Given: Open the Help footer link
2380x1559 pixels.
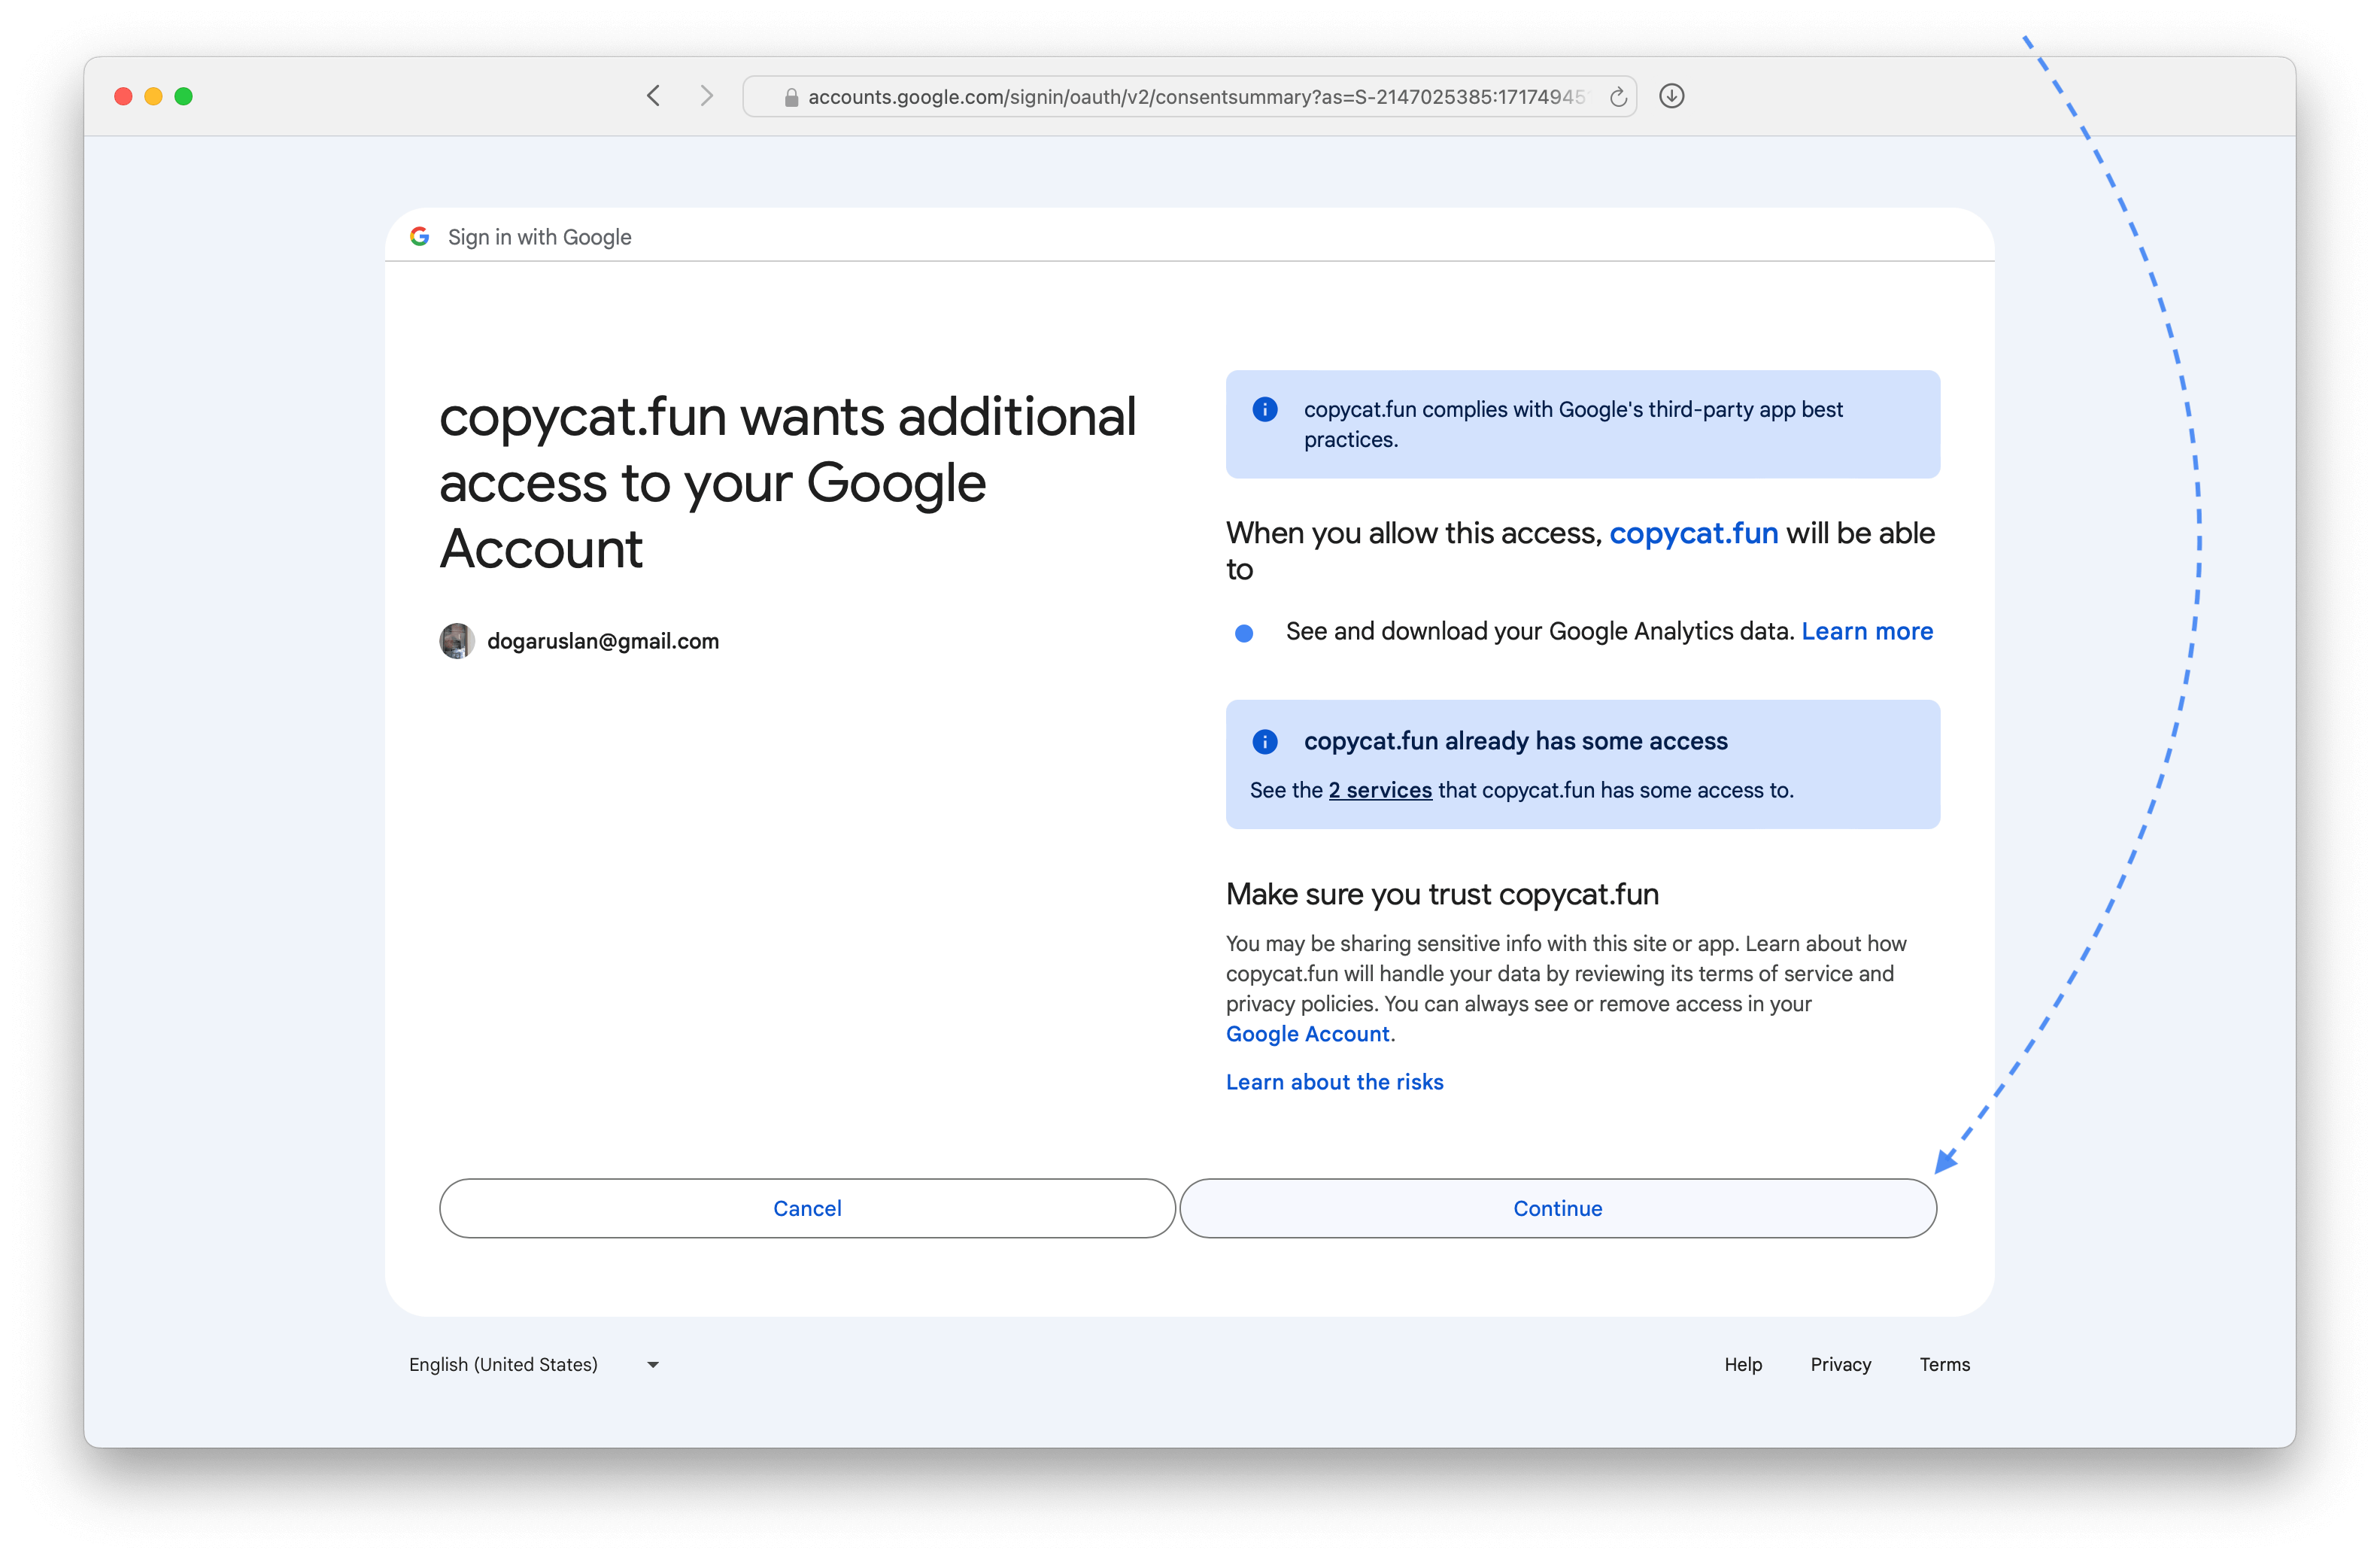Looking at the screenshot, I should [x=1742, y=1364].
